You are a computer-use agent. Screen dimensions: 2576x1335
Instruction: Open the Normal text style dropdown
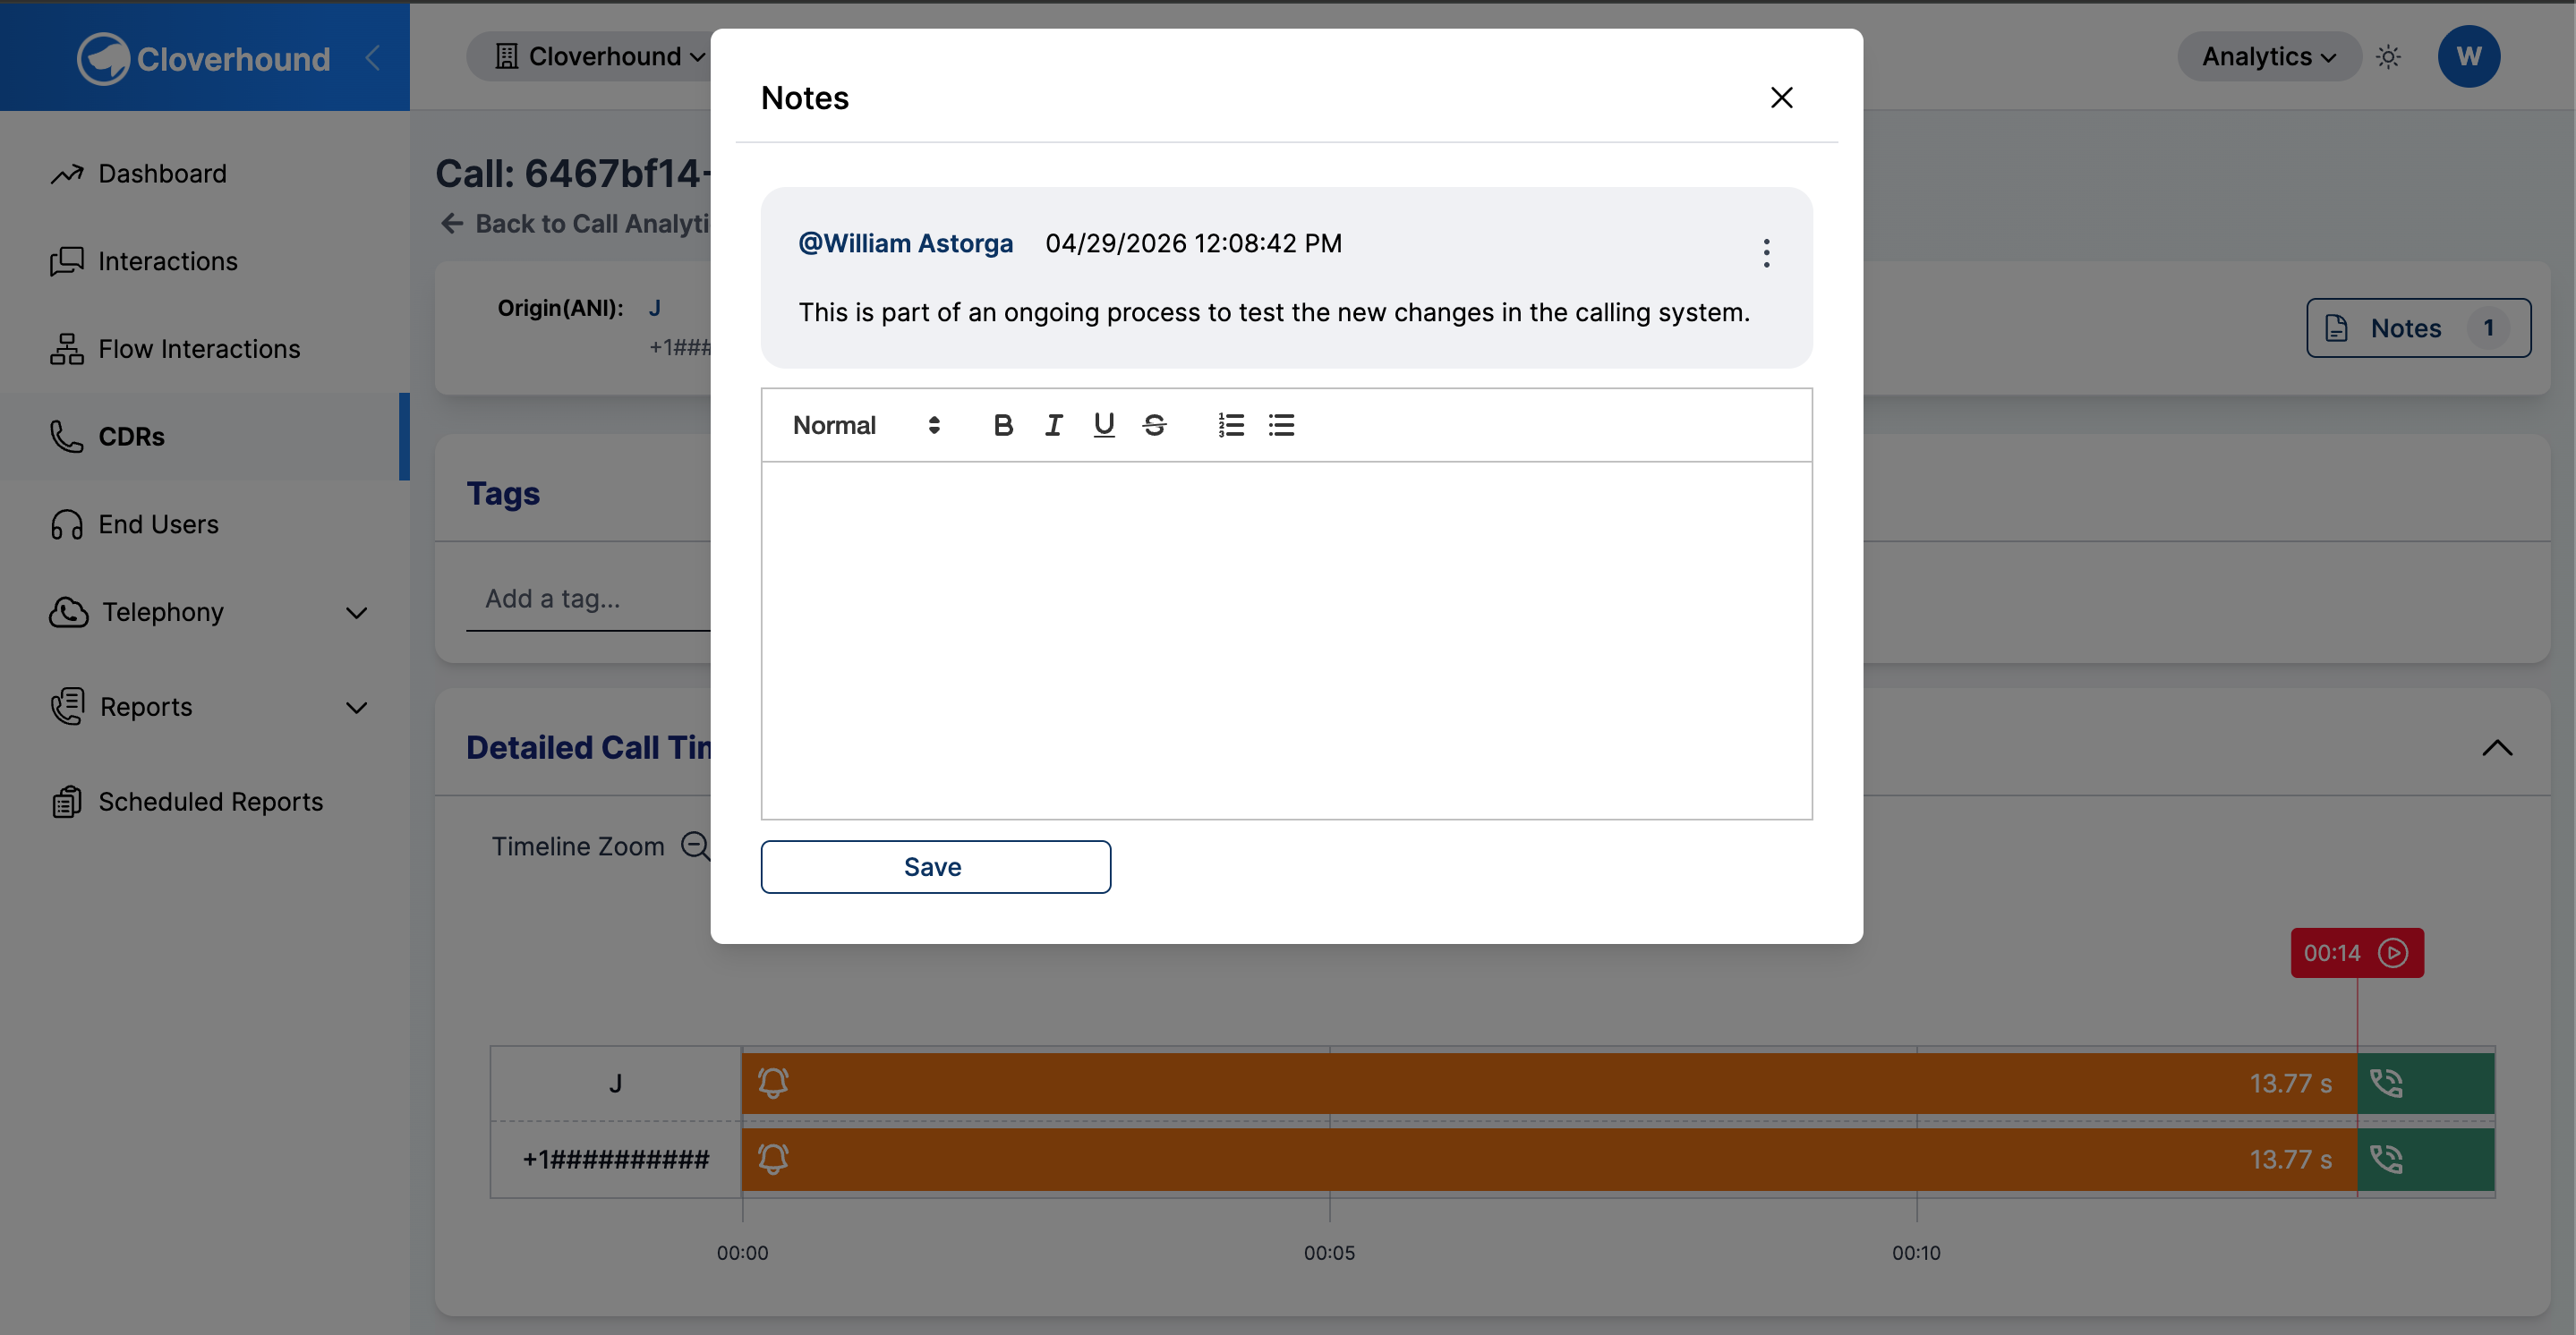point(866,425)
